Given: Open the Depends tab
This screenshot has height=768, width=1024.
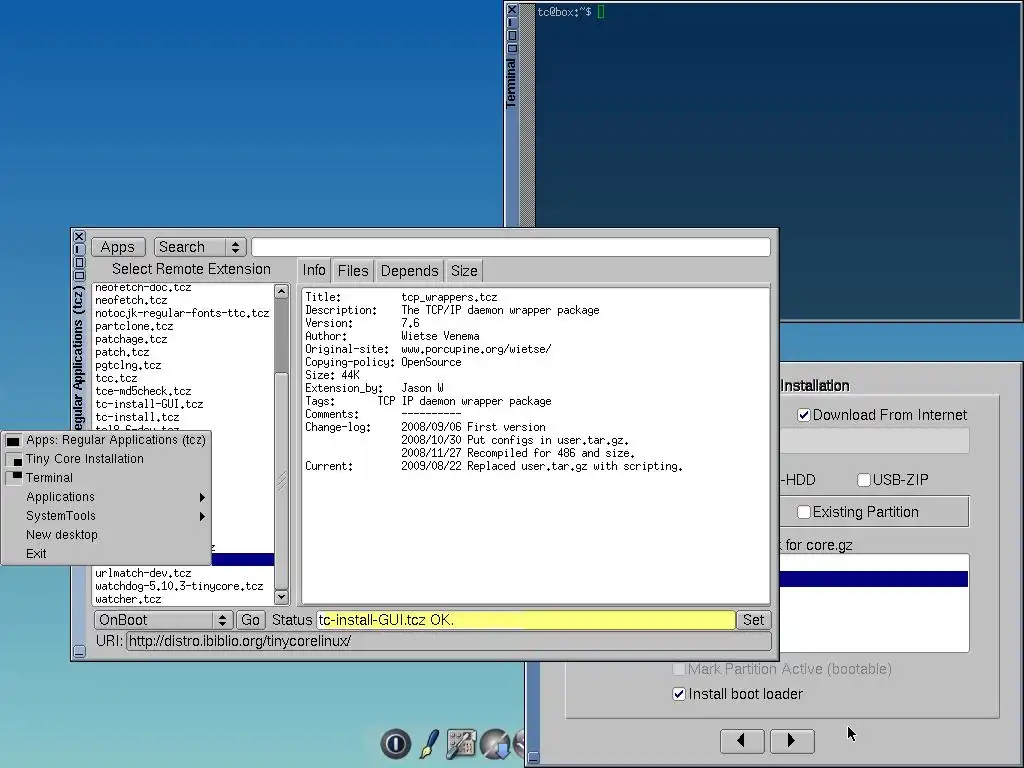Looking at the screenshot, I should pyautogui.click(x=409, y=271).
